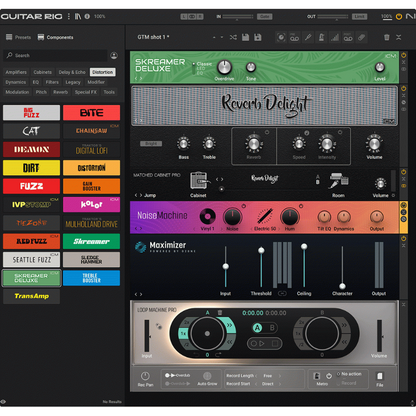Click the Jump arrows in Matched Cabinet
The image size is (416, 416).
coord(139,195)
